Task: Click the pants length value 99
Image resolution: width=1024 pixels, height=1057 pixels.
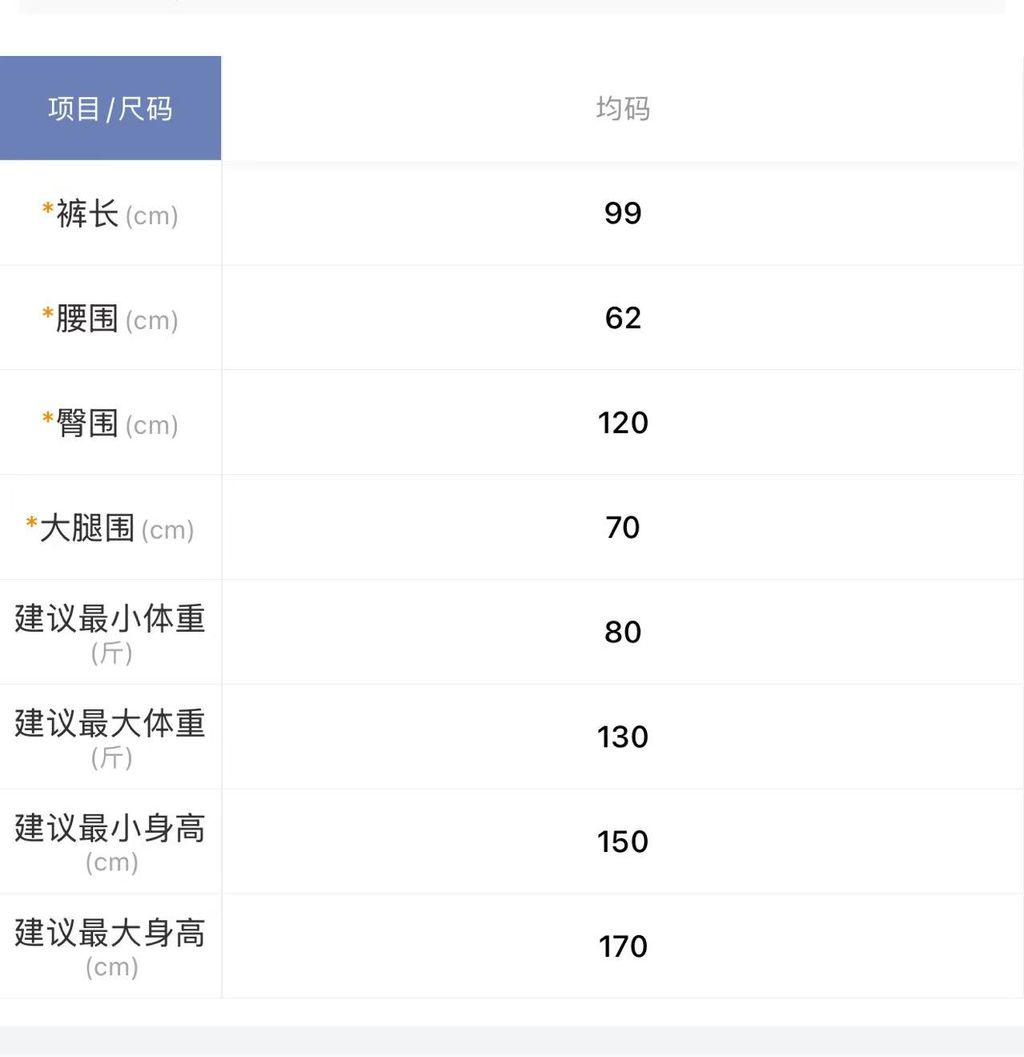Action: click(x=622, y=213)
